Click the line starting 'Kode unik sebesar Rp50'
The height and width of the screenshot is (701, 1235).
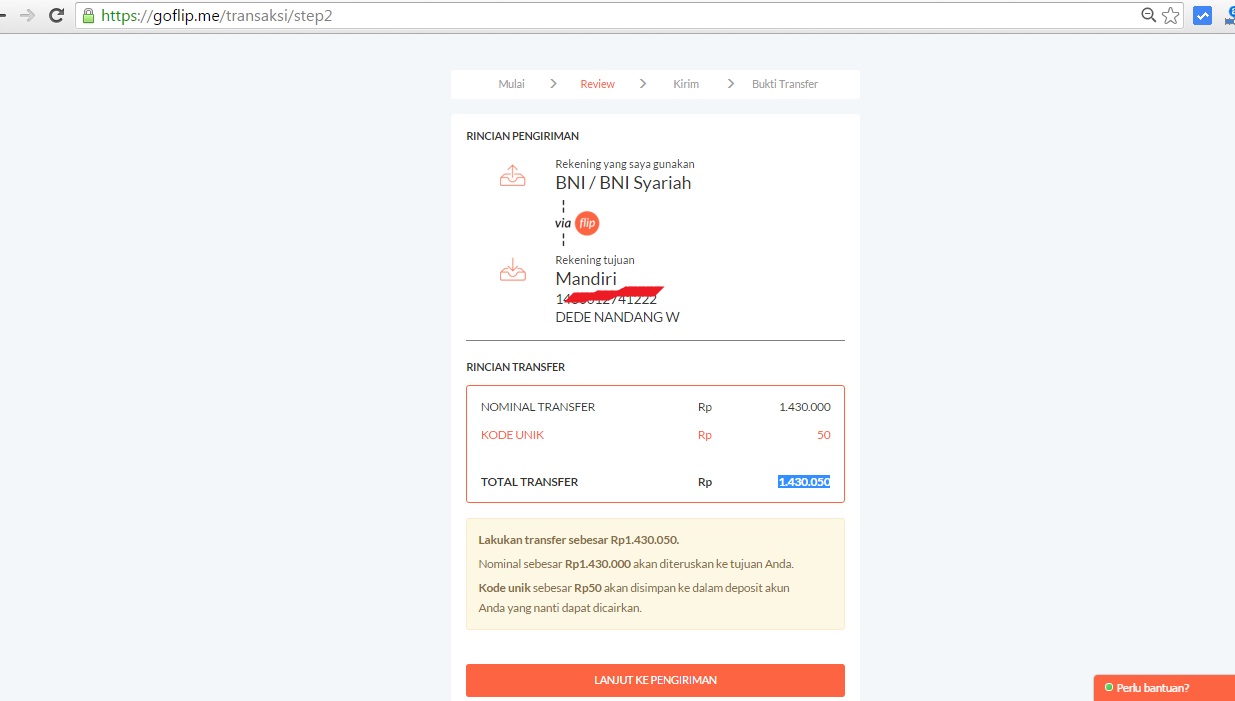[634, 588]
